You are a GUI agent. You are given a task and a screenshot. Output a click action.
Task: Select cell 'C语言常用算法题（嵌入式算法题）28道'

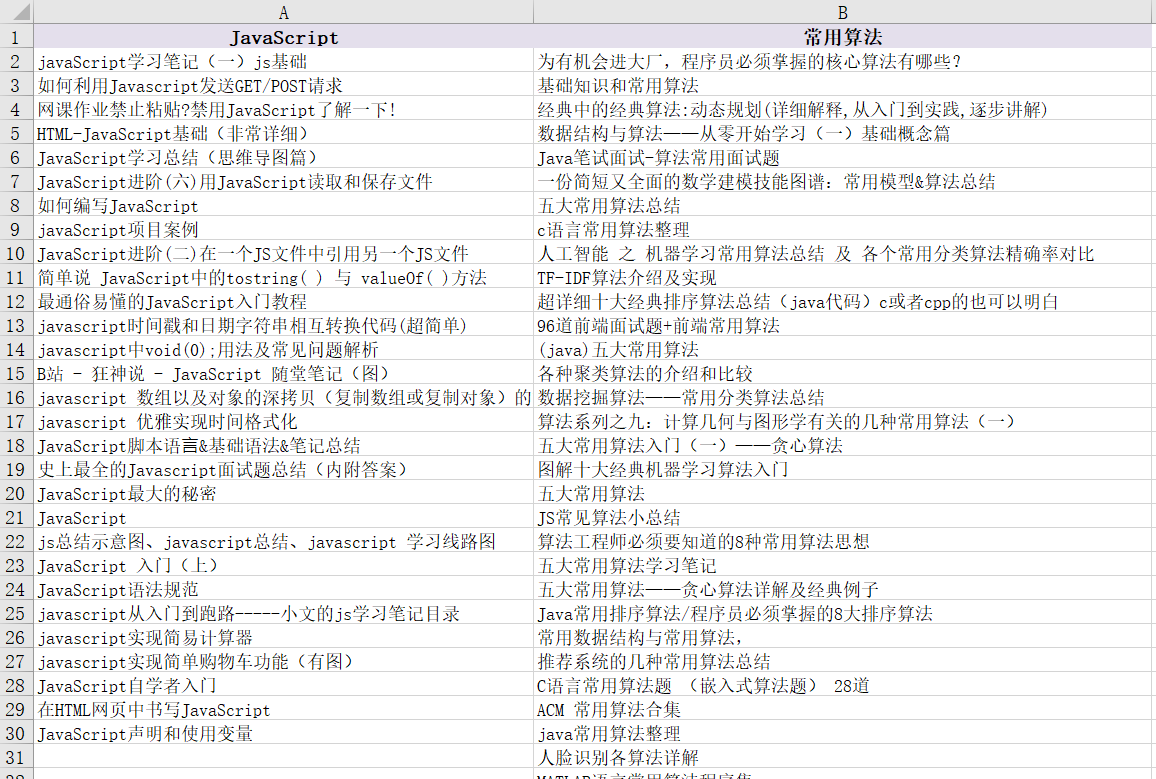coord(843,685)
